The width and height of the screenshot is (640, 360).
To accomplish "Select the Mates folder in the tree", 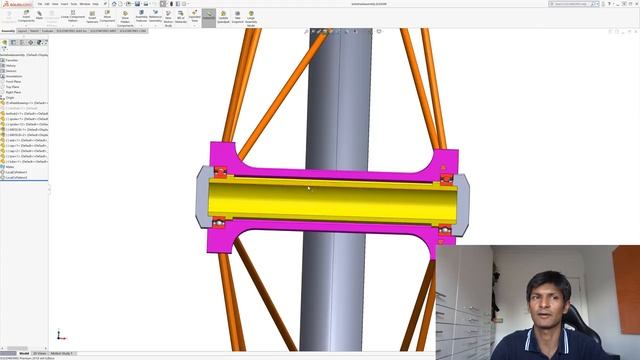I will (10, 167).
